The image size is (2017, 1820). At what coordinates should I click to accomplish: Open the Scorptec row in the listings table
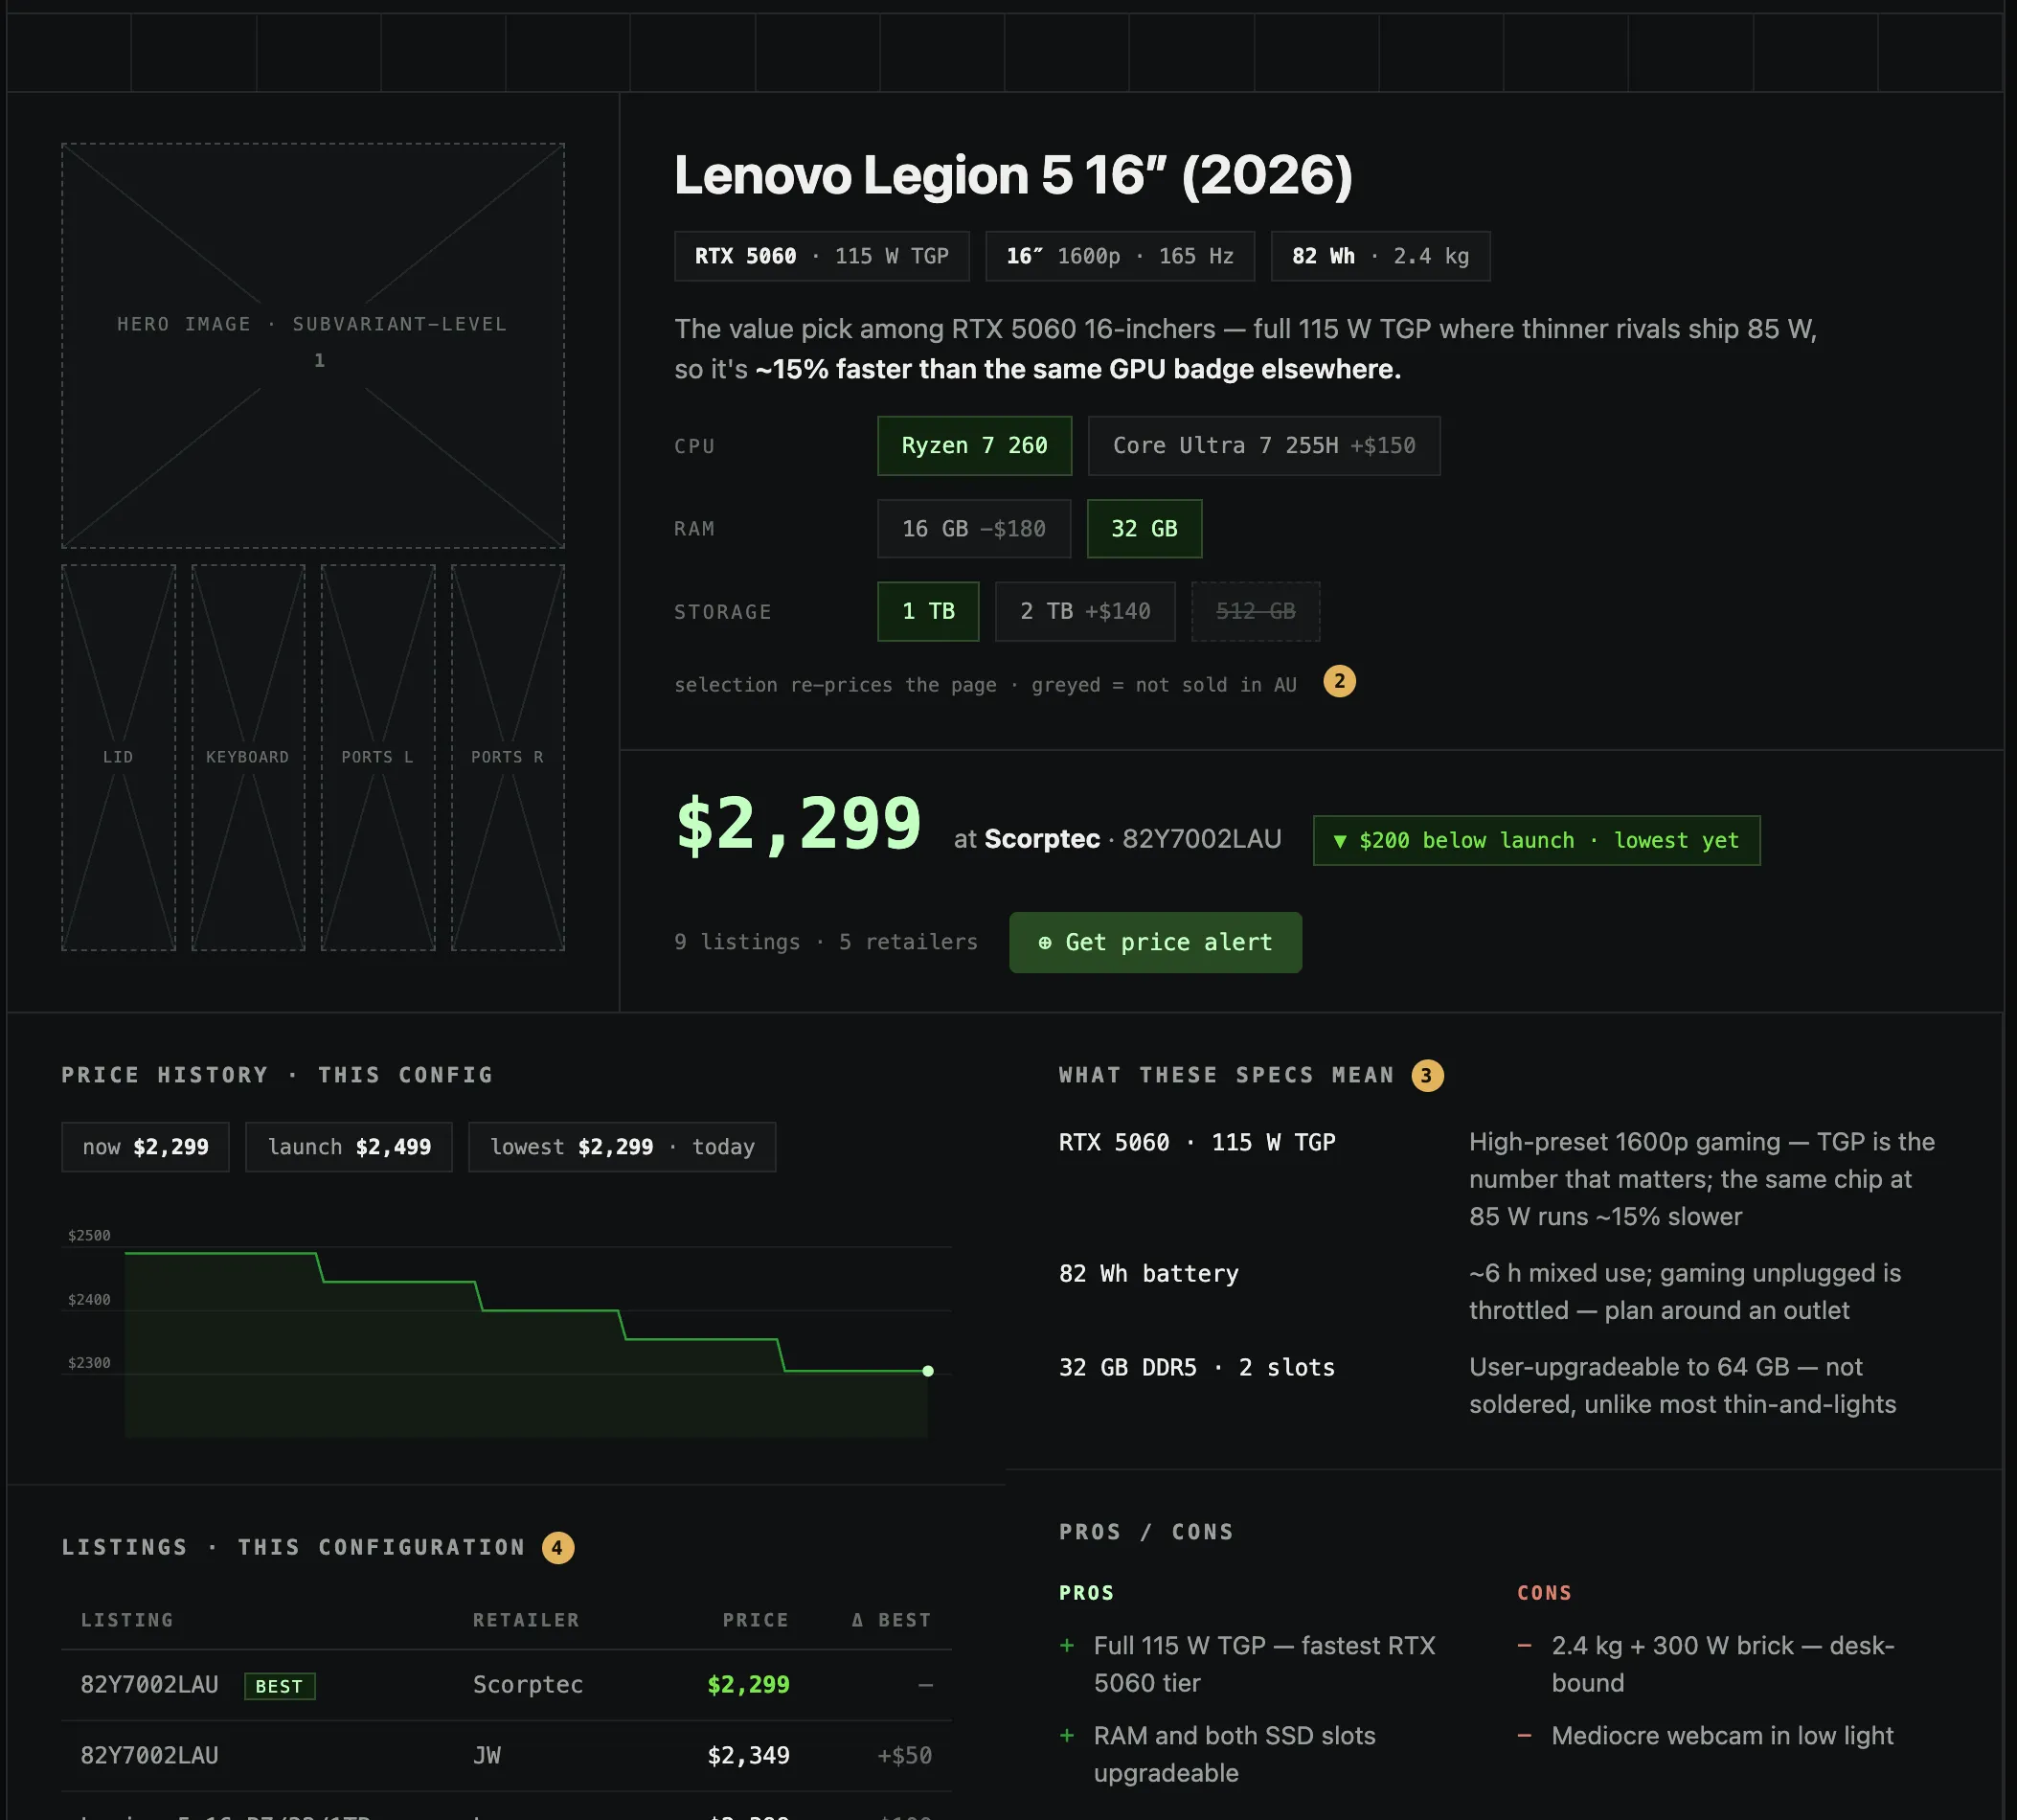click(506, 1685)
